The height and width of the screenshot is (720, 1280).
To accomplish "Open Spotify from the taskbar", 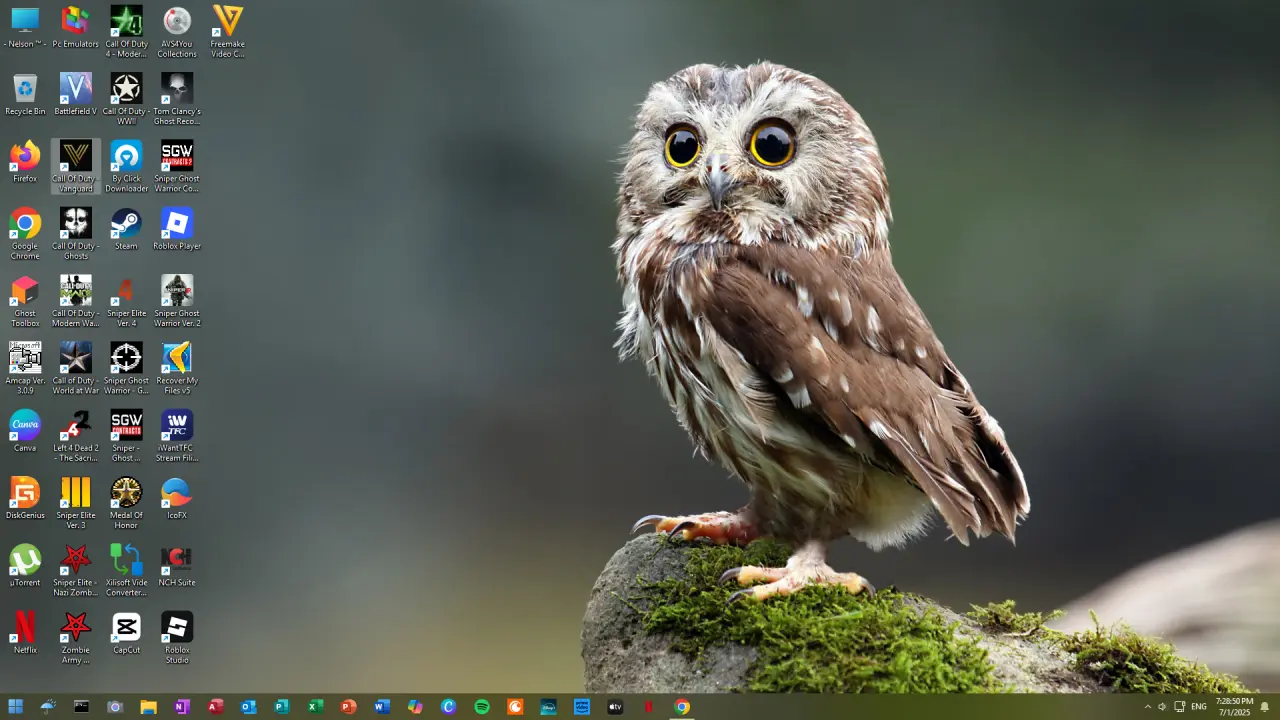I will (482, 707).
